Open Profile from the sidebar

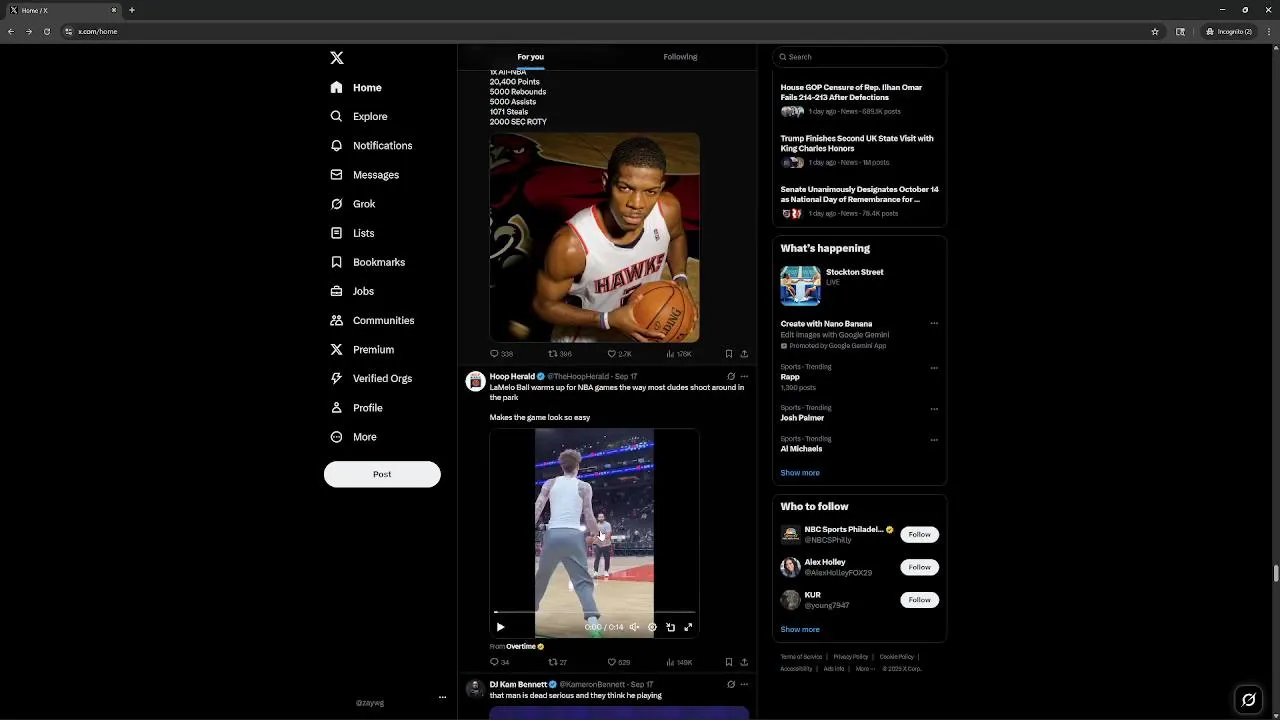pyautogui.click(x=357, y=408)
